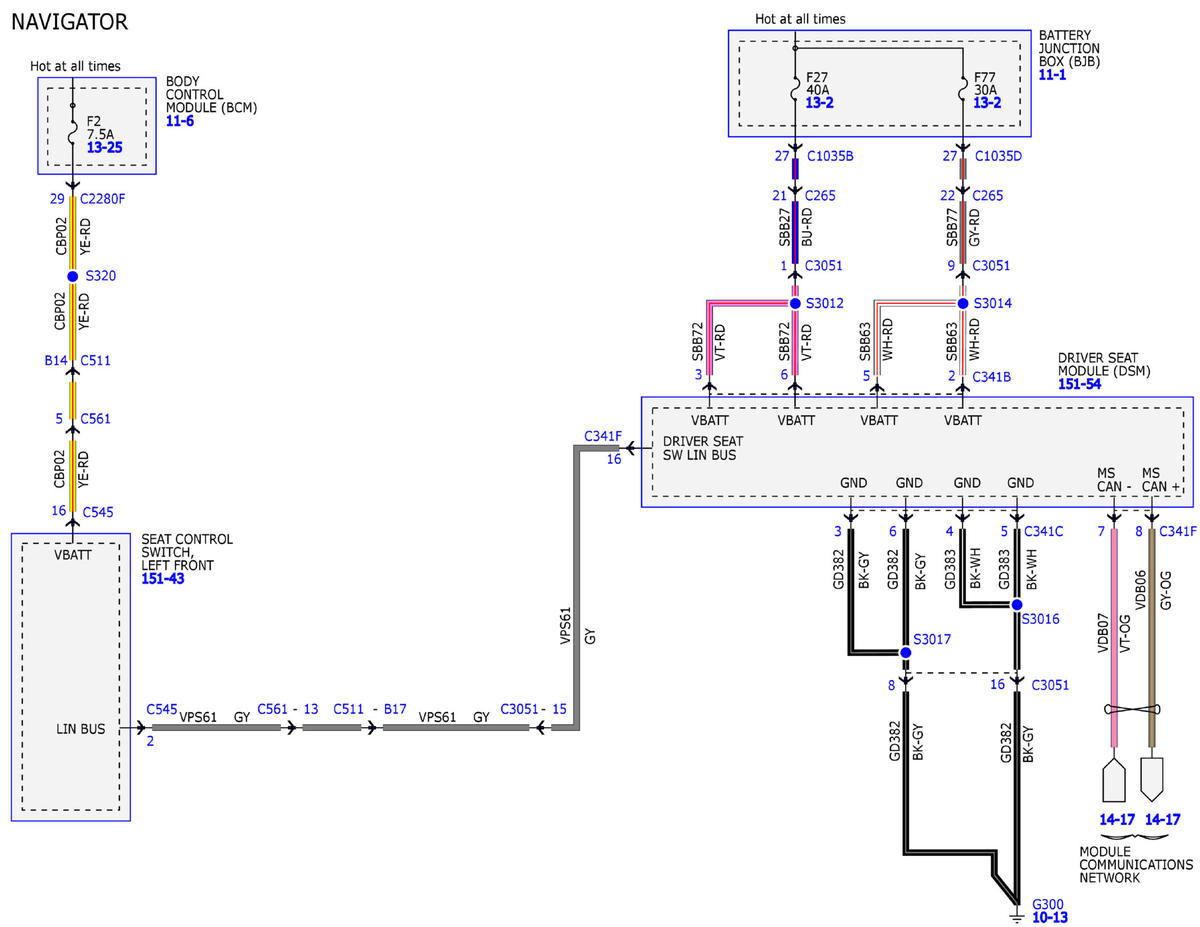Select C561 label beside pin 5

pos(95,418)
